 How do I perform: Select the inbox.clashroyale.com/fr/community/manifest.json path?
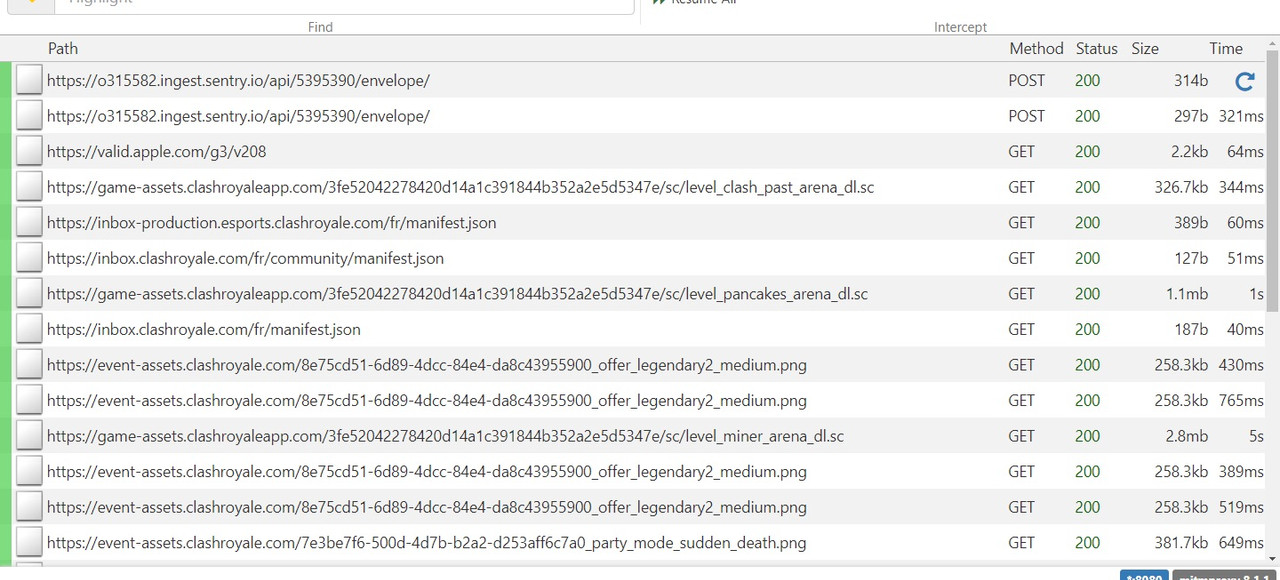pos(245,258)
